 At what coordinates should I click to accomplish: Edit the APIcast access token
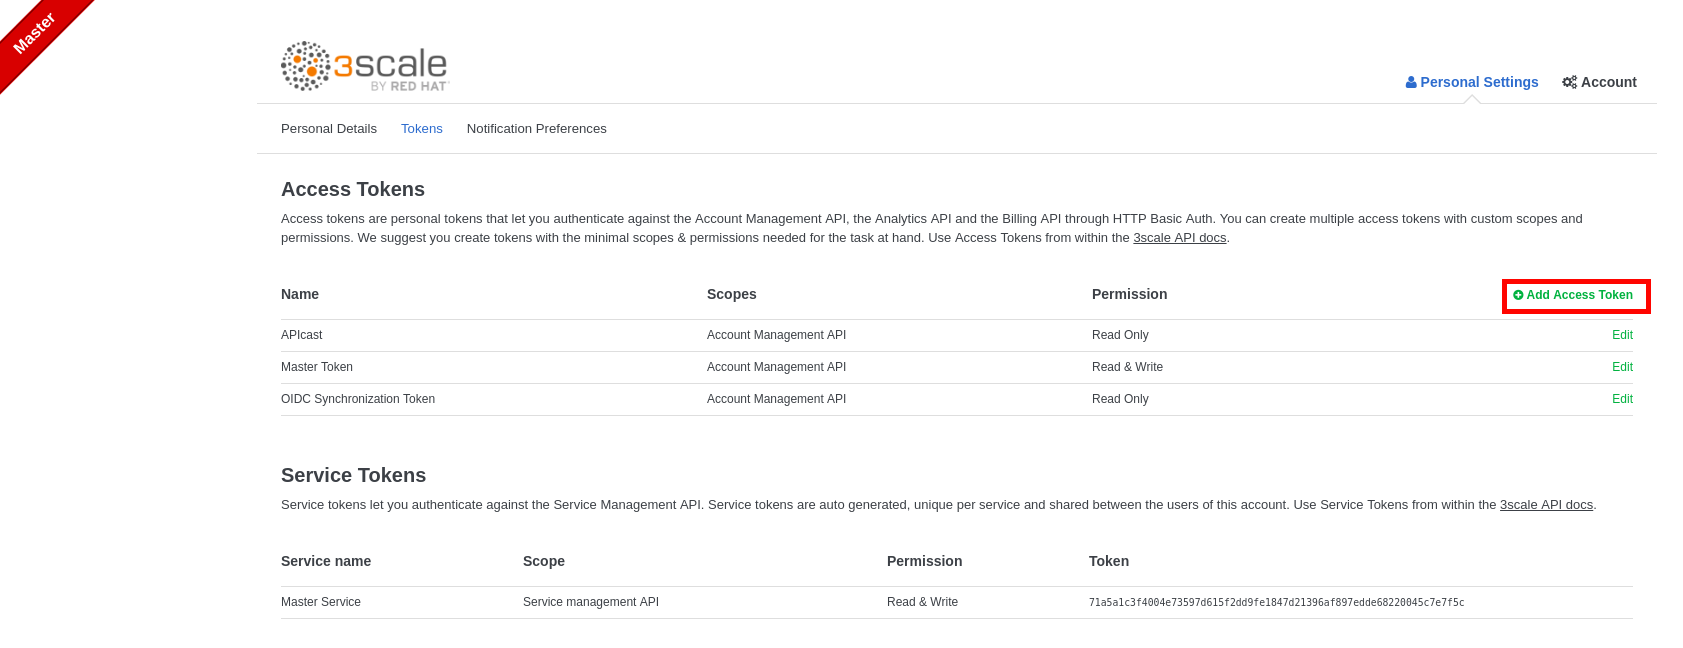pos(1622,335)
